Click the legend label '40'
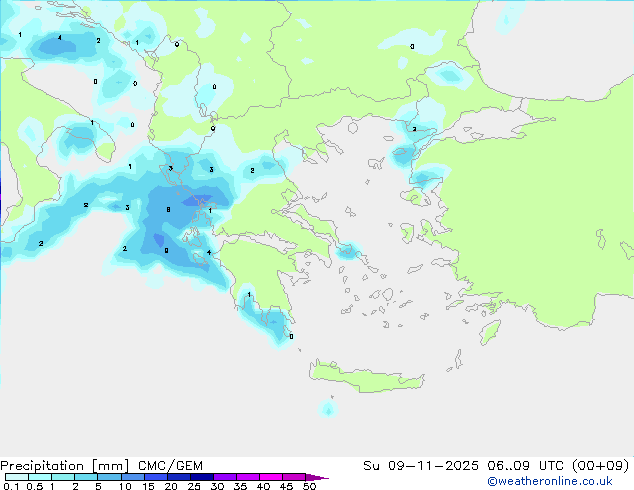This screenshot has height=490, width=634. (263, 486)
